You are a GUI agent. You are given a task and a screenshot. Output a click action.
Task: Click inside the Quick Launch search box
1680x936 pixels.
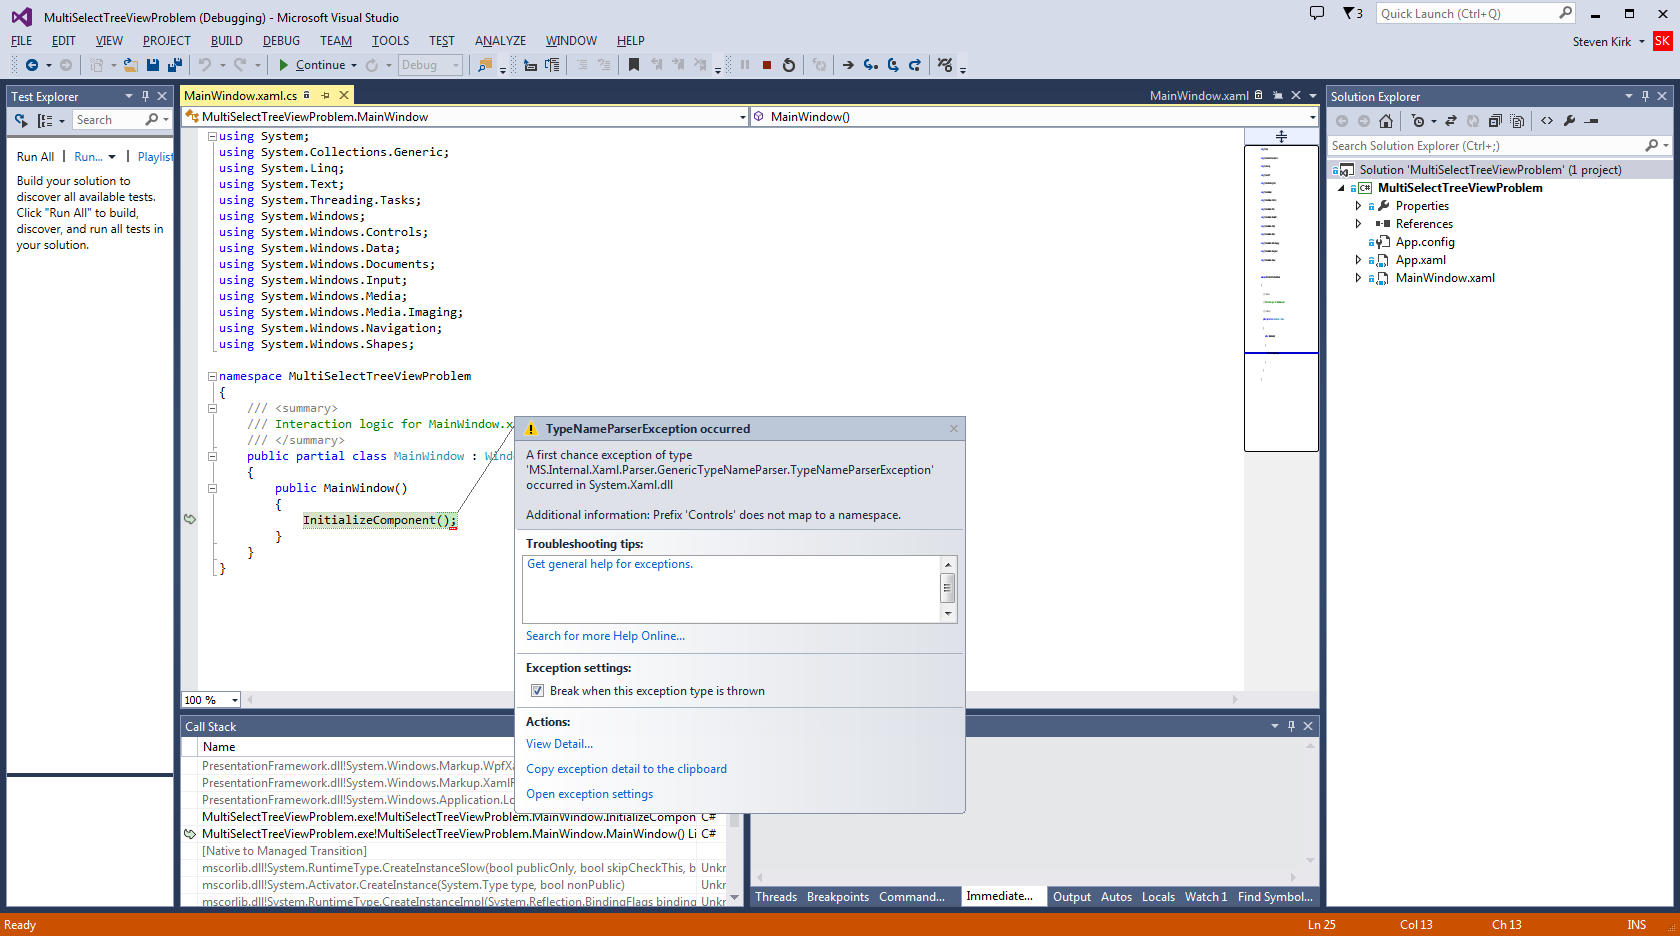coord(1466,14)
